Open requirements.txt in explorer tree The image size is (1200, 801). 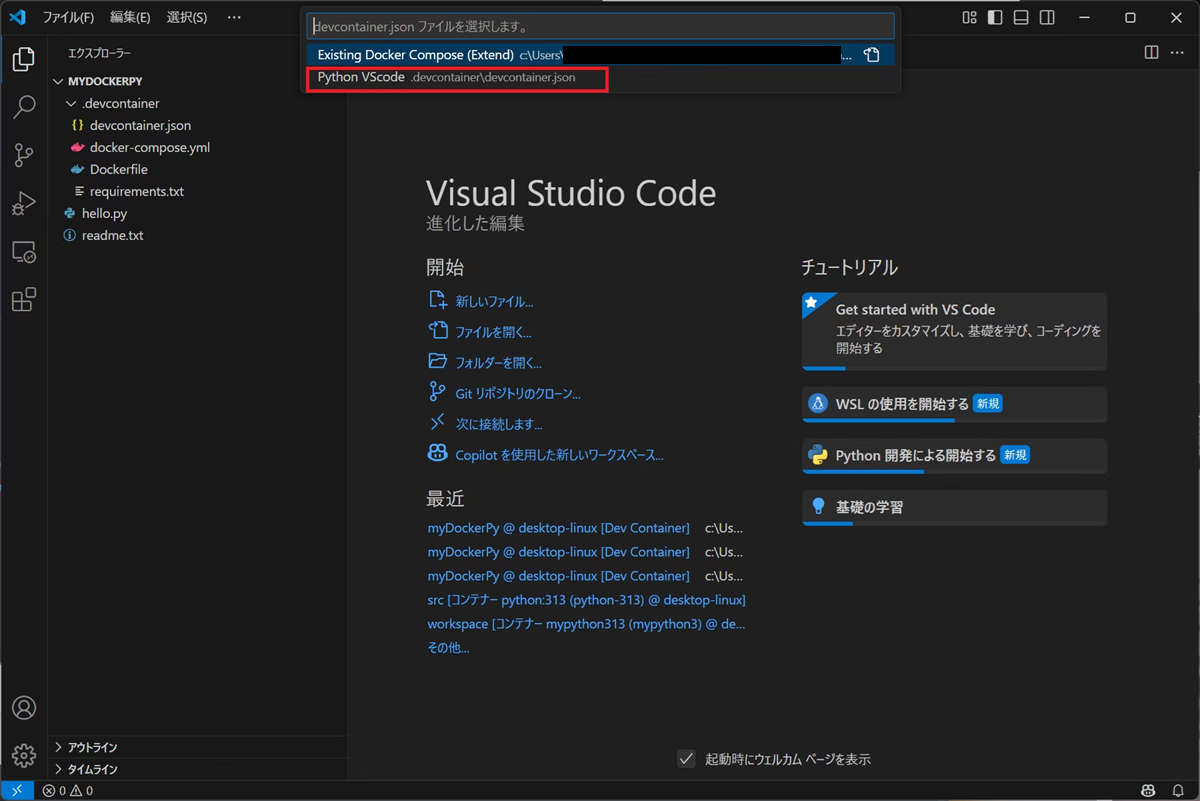[137, 192]
